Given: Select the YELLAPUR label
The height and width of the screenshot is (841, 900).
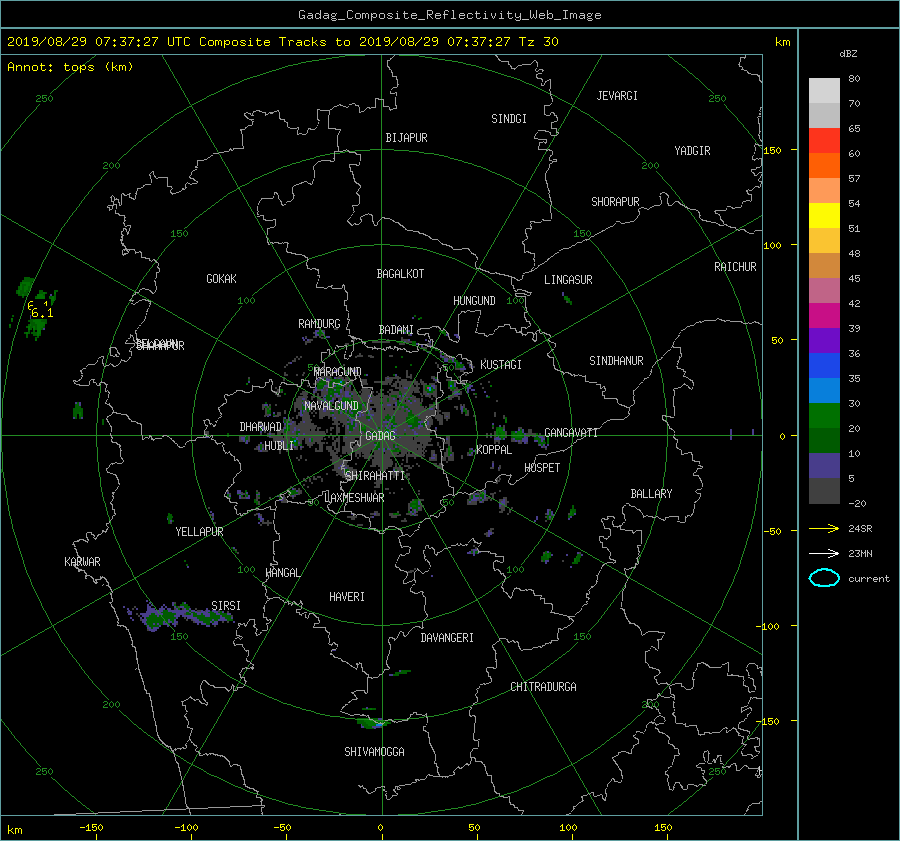Looking at the screenshot, I should 199,532.
